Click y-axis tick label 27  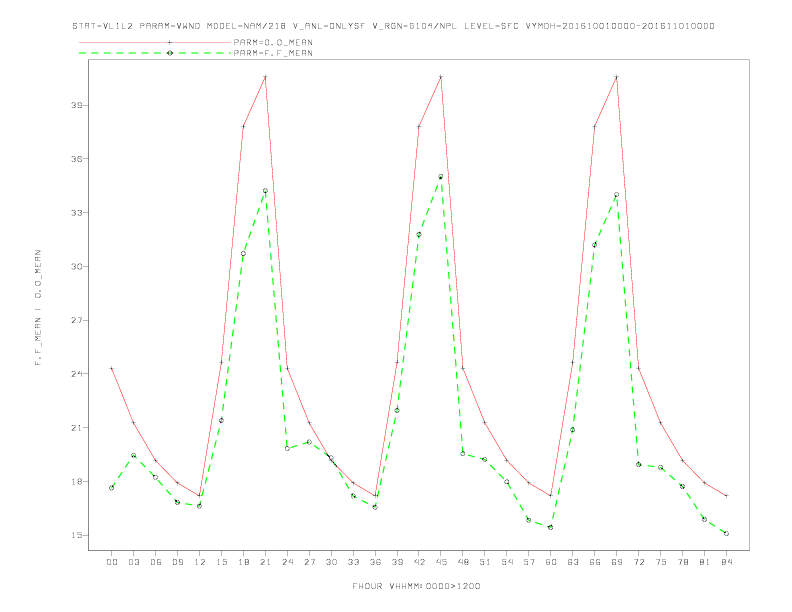coord(77,320)
